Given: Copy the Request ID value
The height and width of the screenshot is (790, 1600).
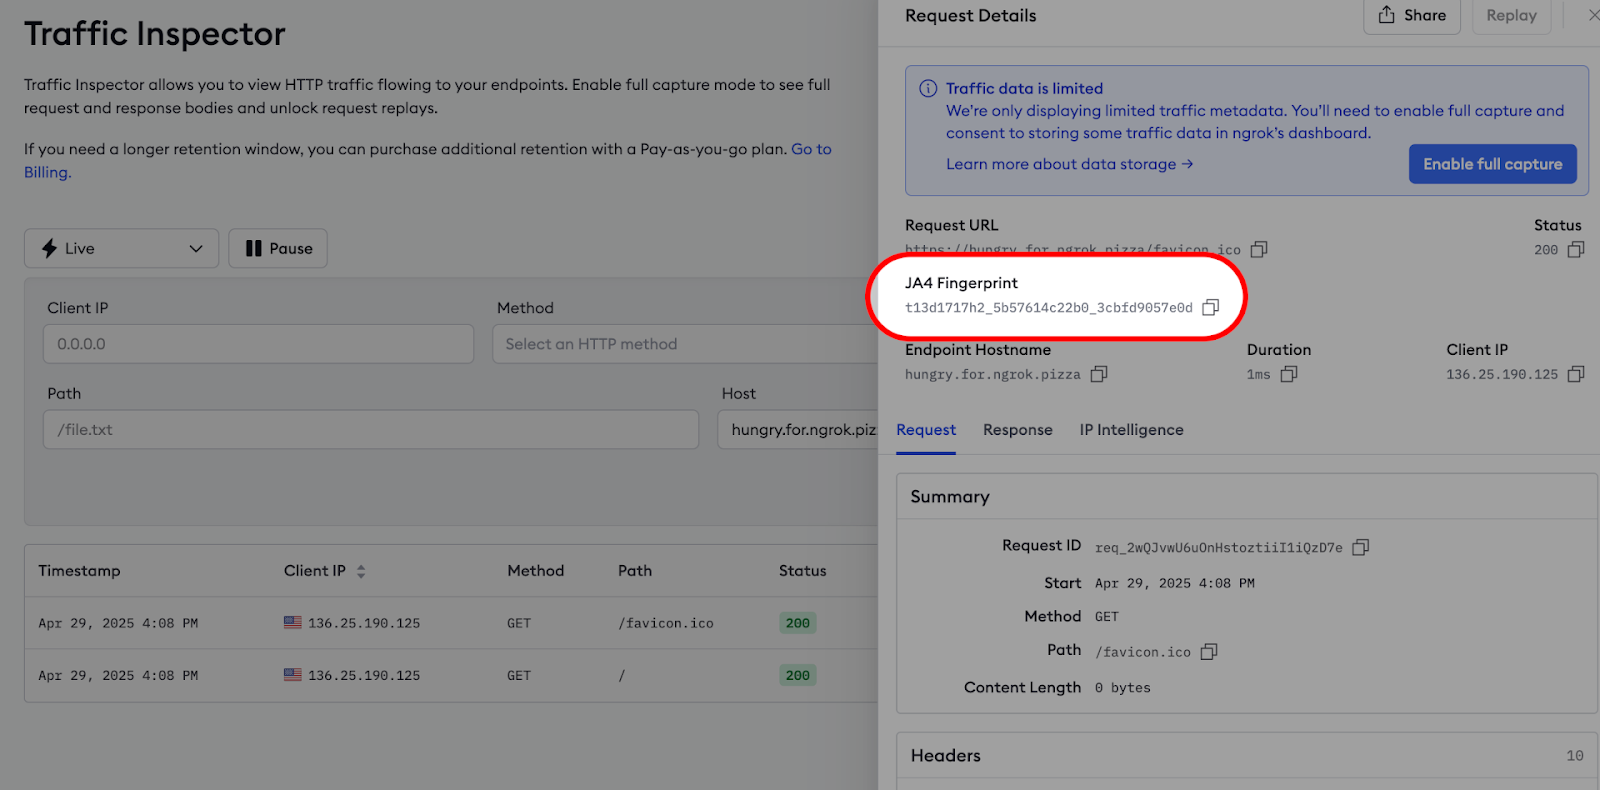Looking at the screenshot, I should (x=1360, y=547).
